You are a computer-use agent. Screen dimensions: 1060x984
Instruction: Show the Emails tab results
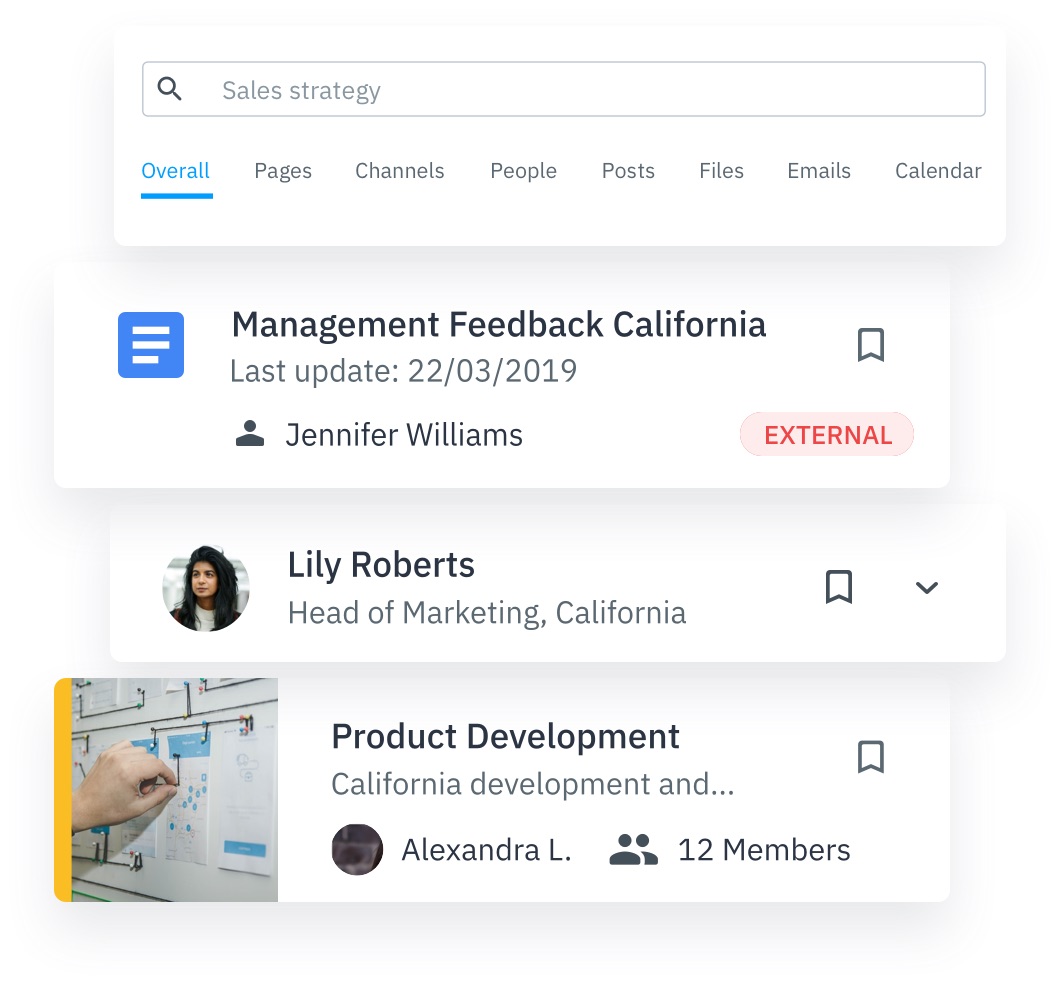click(x=819, y=171)
